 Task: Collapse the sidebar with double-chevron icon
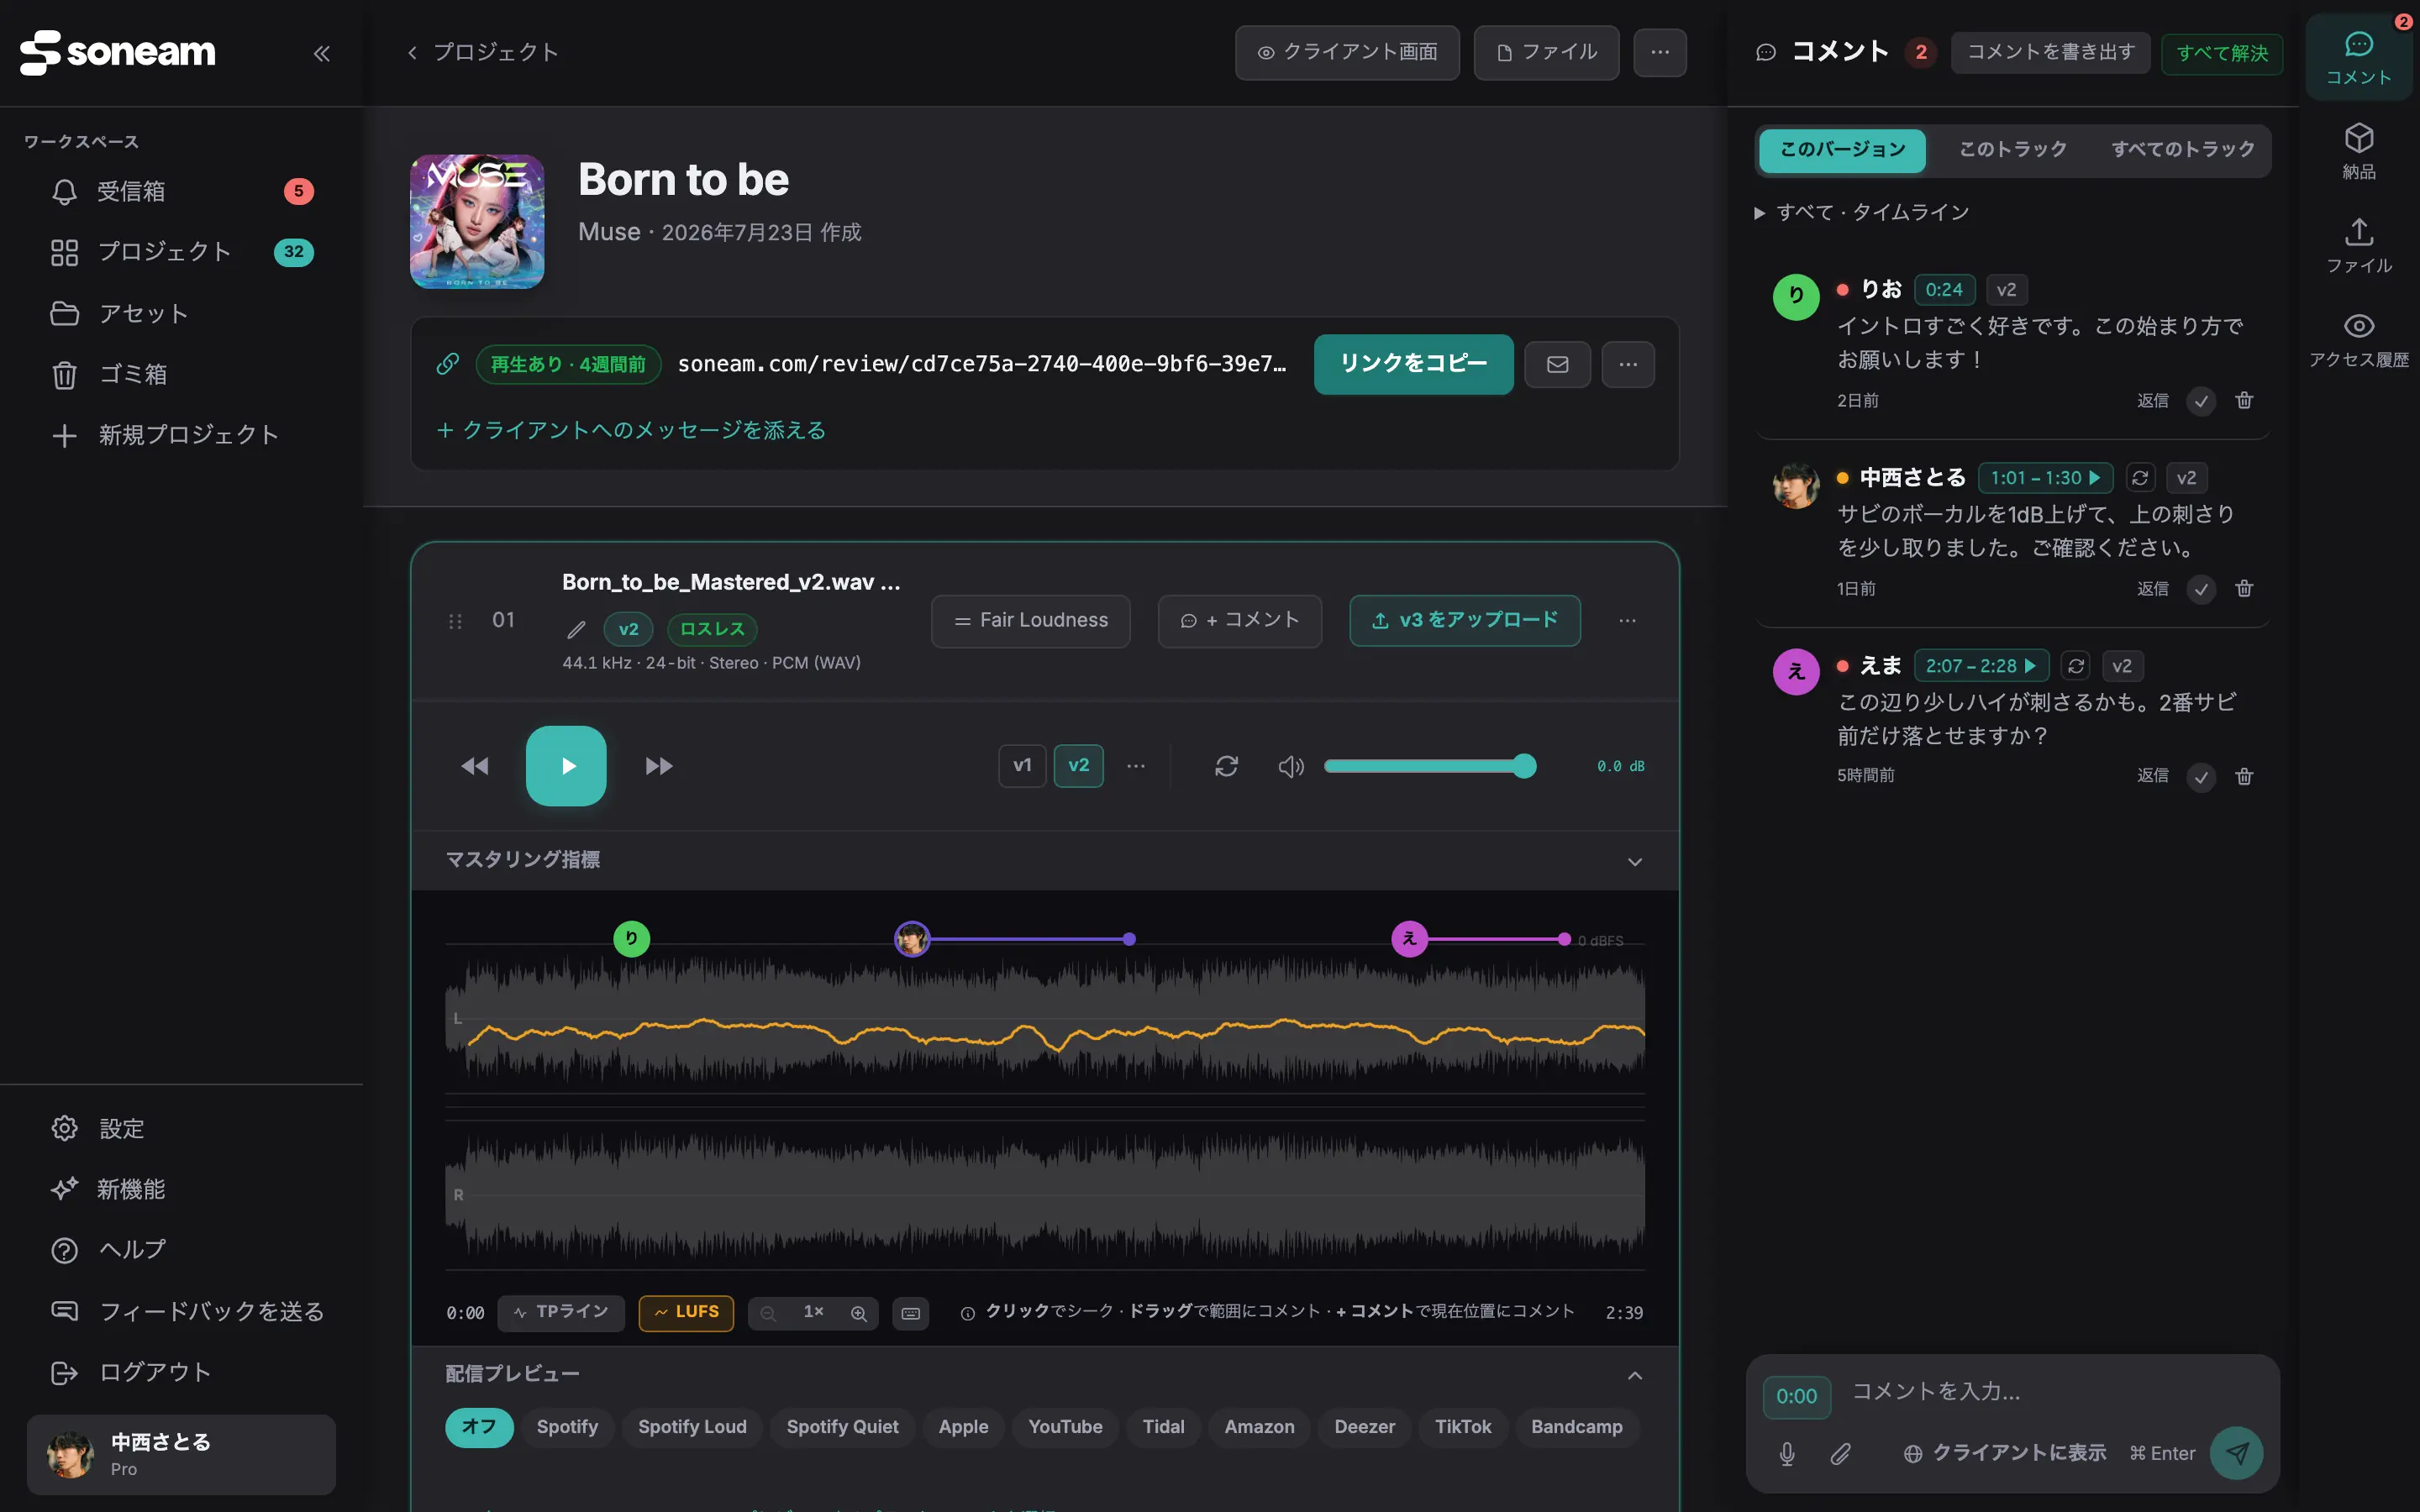pyautogui.click(x=321, y=53)
